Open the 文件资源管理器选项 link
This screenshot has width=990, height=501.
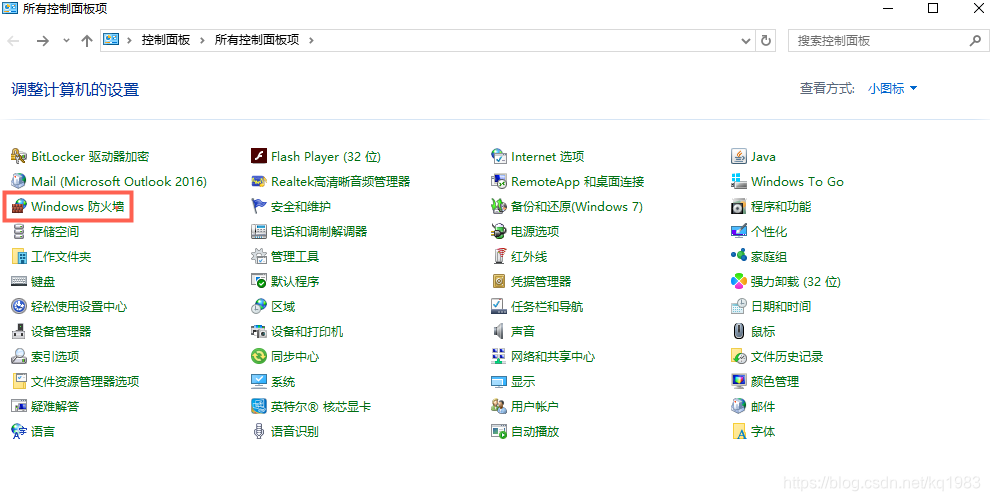(85, 382)
